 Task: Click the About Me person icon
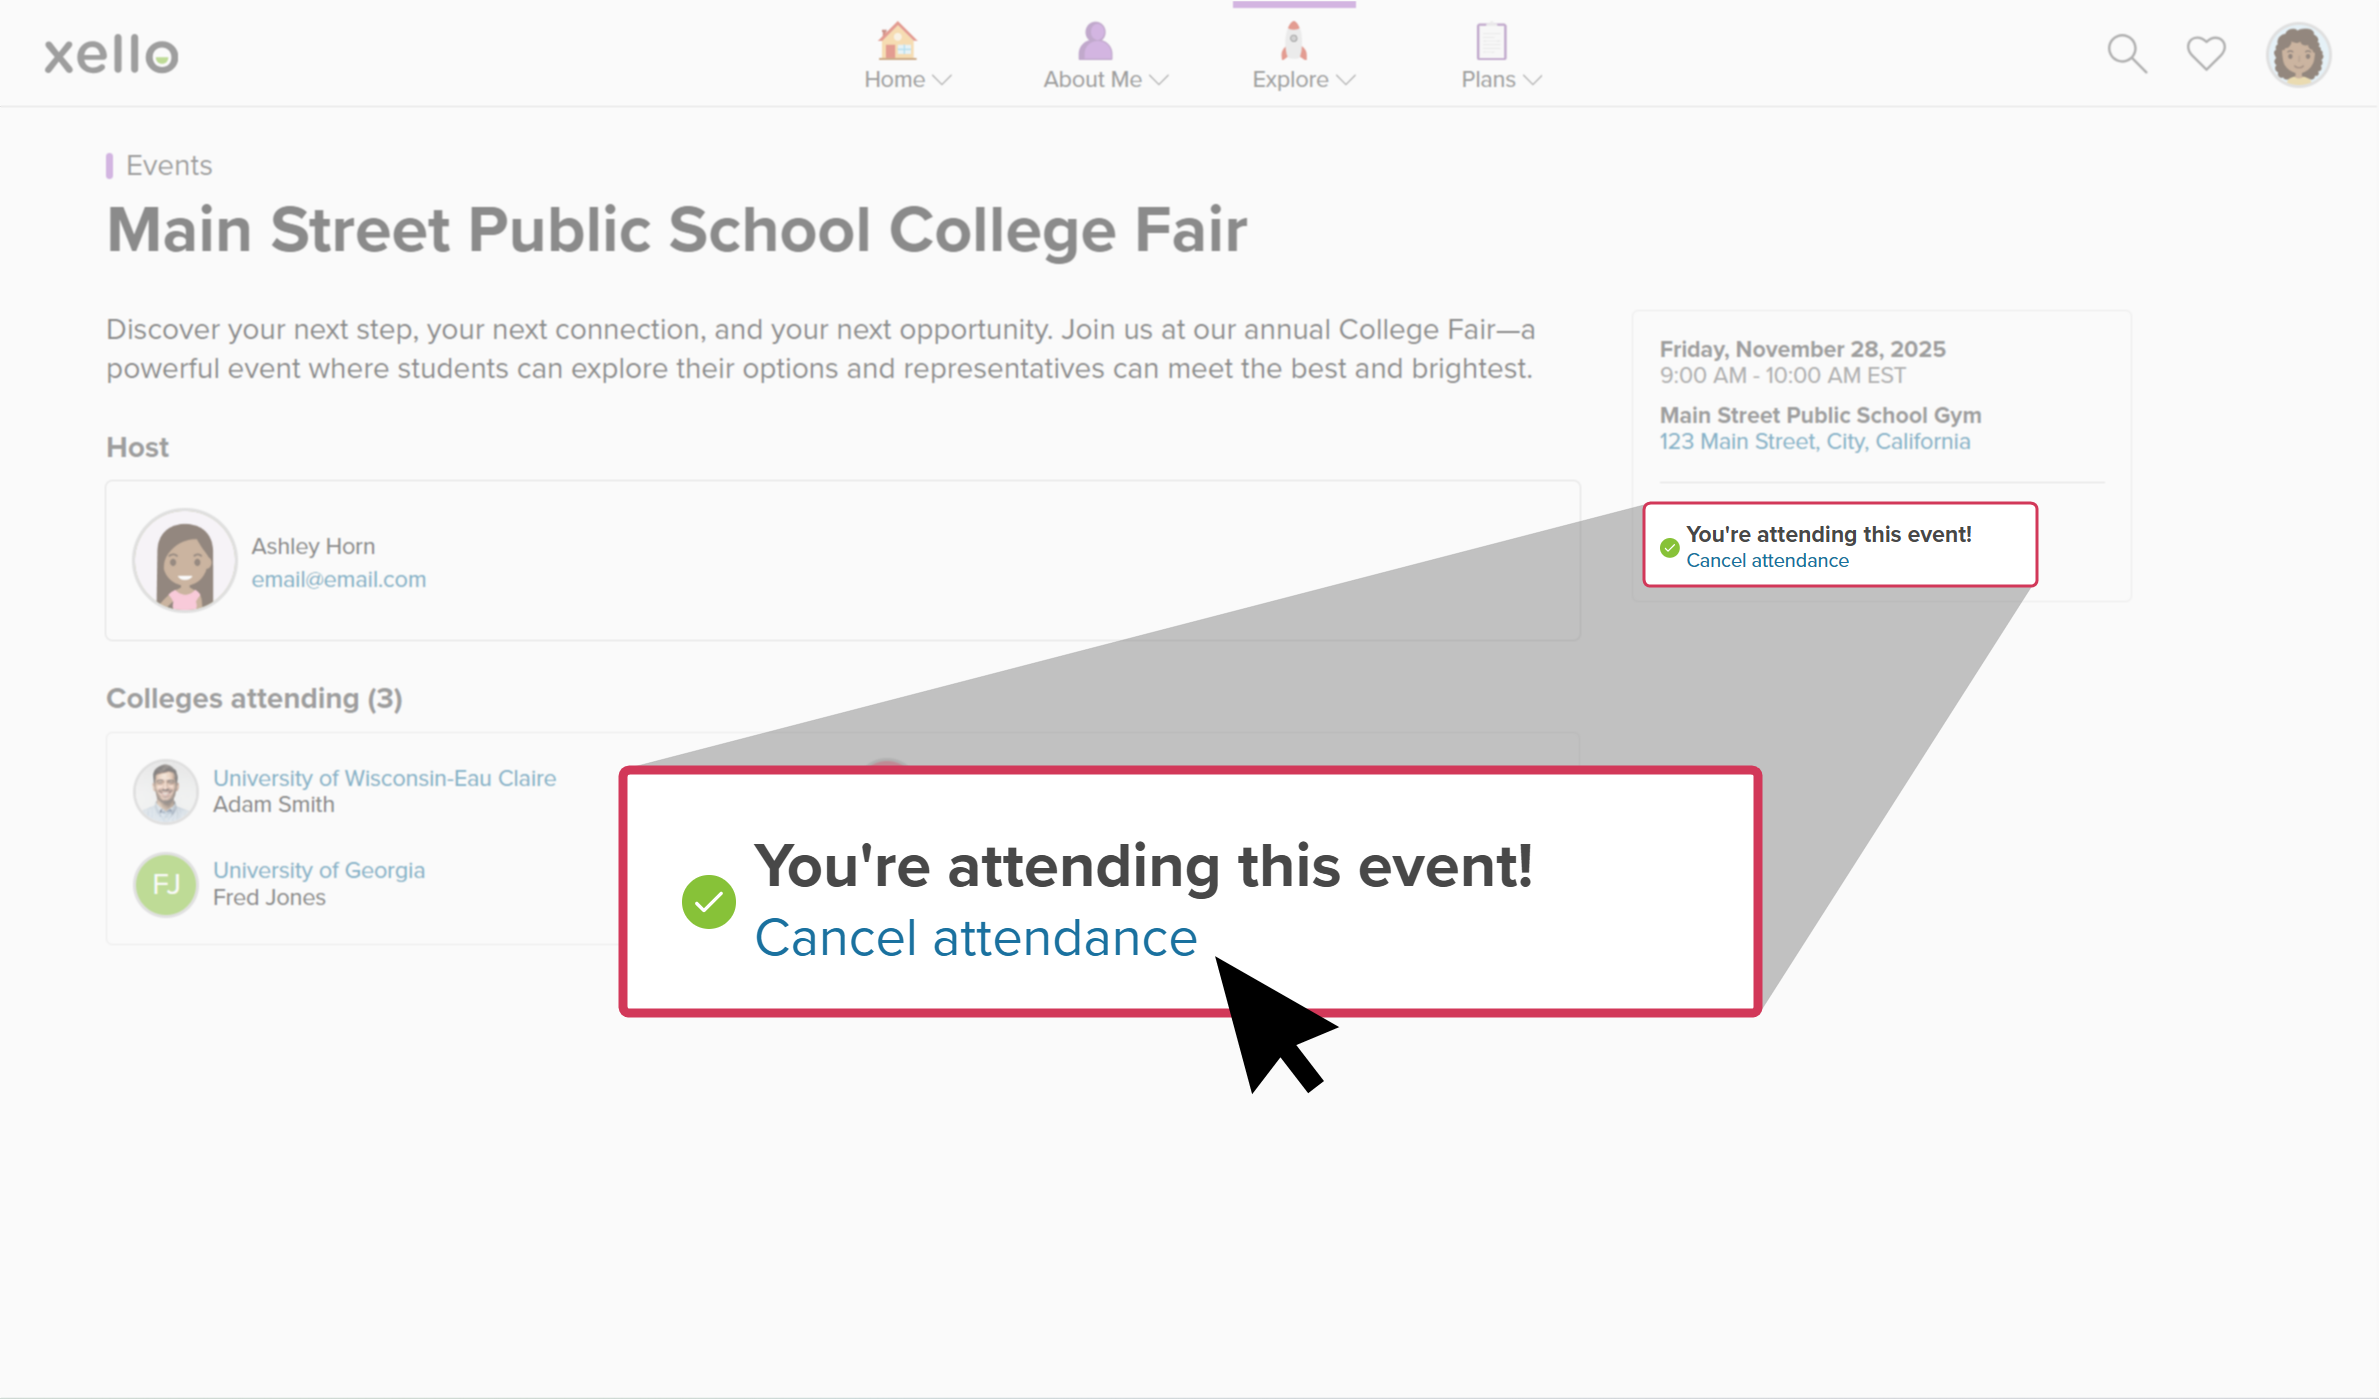pos(1093,40)
